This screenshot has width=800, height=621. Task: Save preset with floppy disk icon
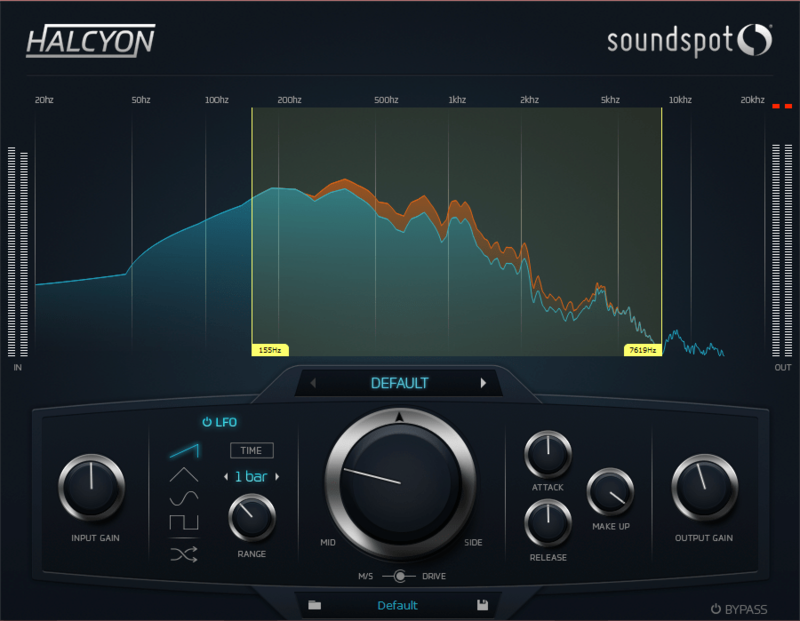coord(482,605)
